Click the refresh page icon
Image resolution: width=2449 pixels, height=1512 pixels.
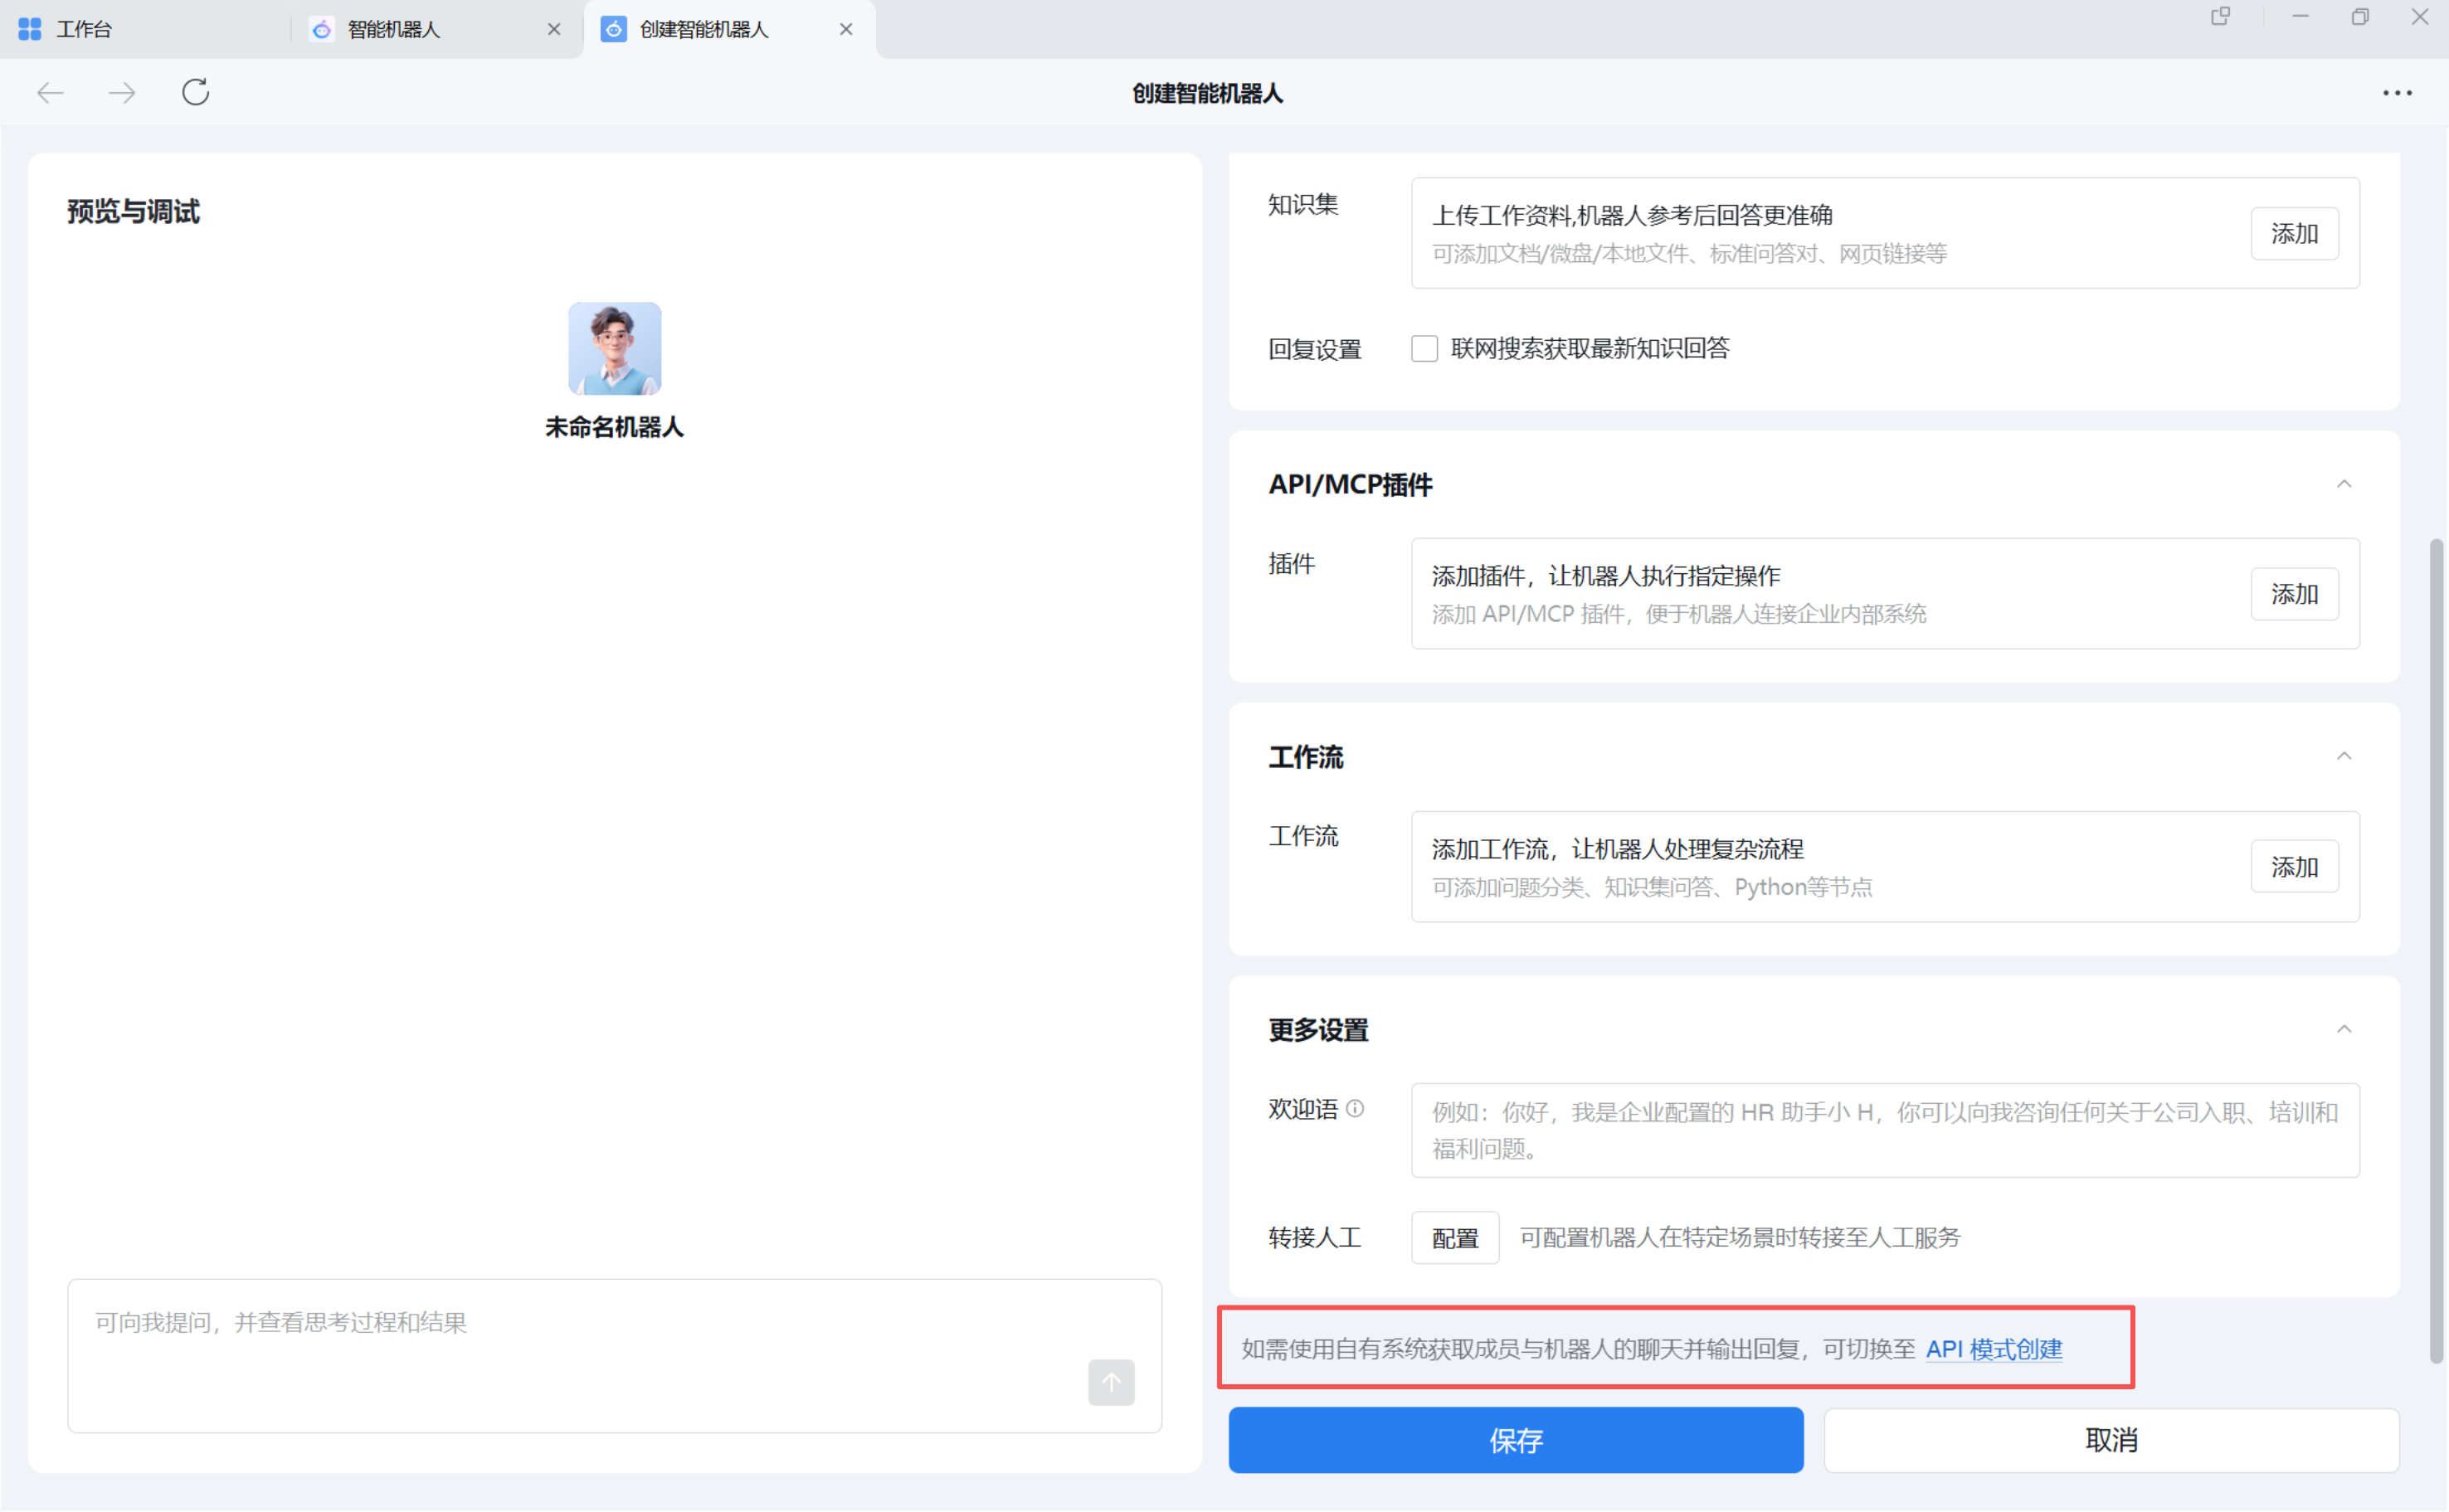tap(196, 92)
